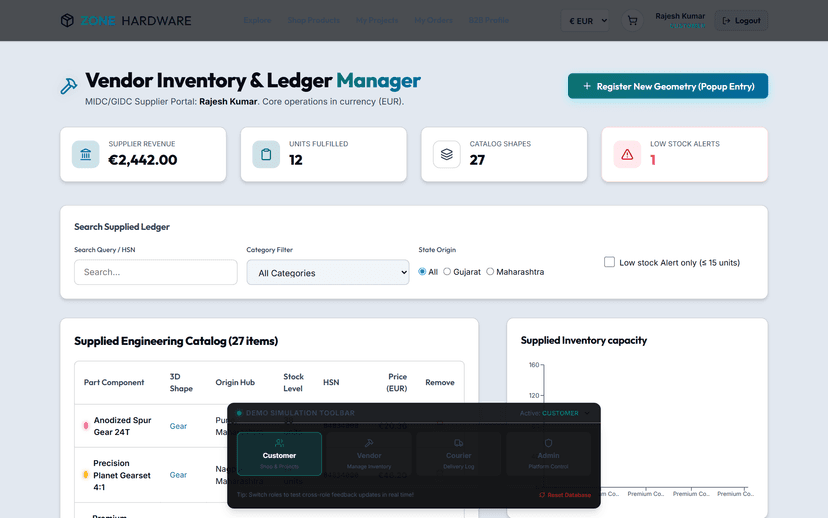This screenshot has width=828, height=518.
Task: Click the Supplied Engineering Catalog (27 items) heading
Action: pos(176,341)
